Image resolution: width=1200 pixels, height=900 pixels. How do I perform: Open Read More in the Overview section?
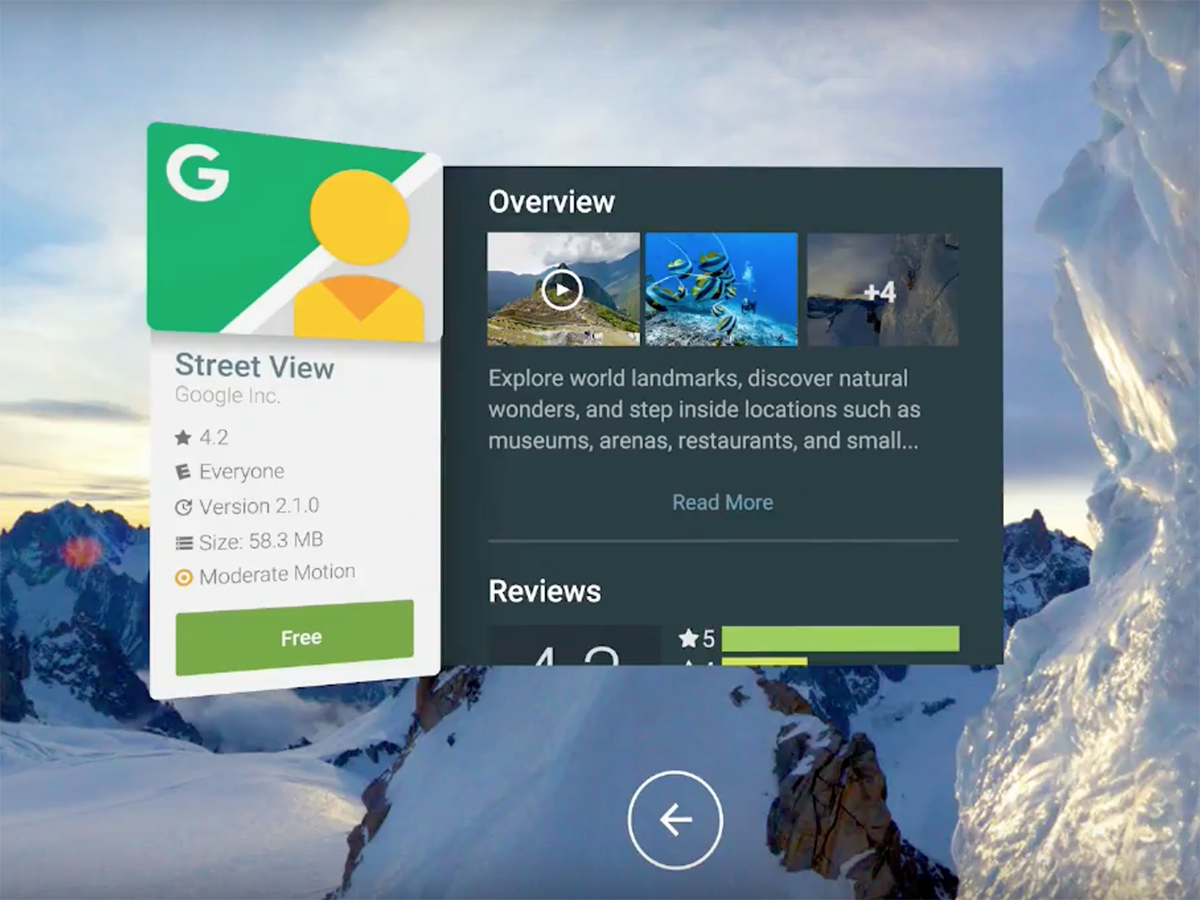[x=722, y=502]
